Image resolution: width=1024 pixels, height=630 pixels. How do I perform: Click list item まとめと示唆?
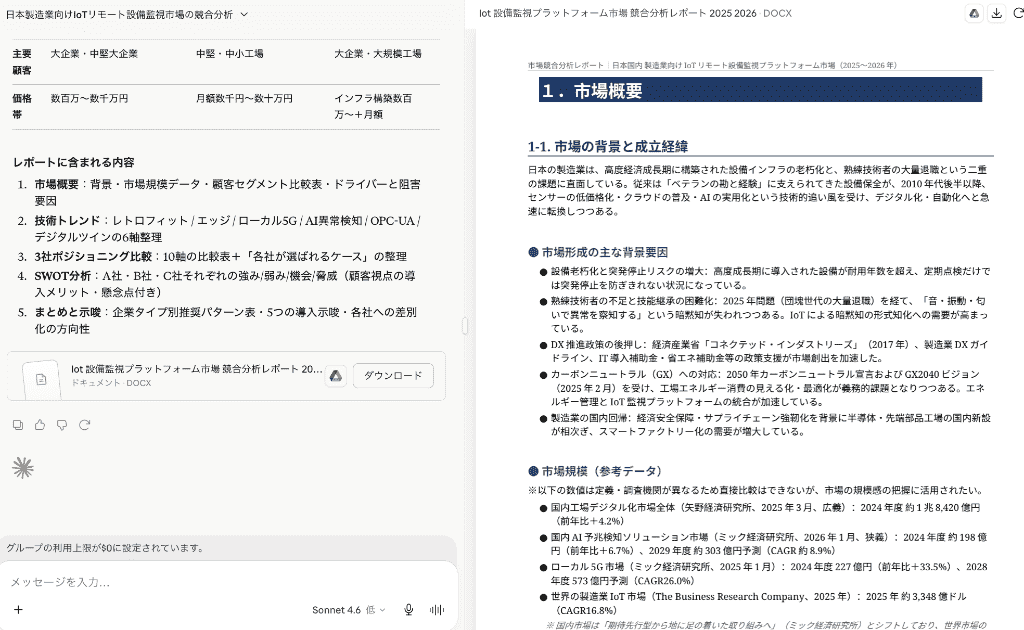coord(225,320)
